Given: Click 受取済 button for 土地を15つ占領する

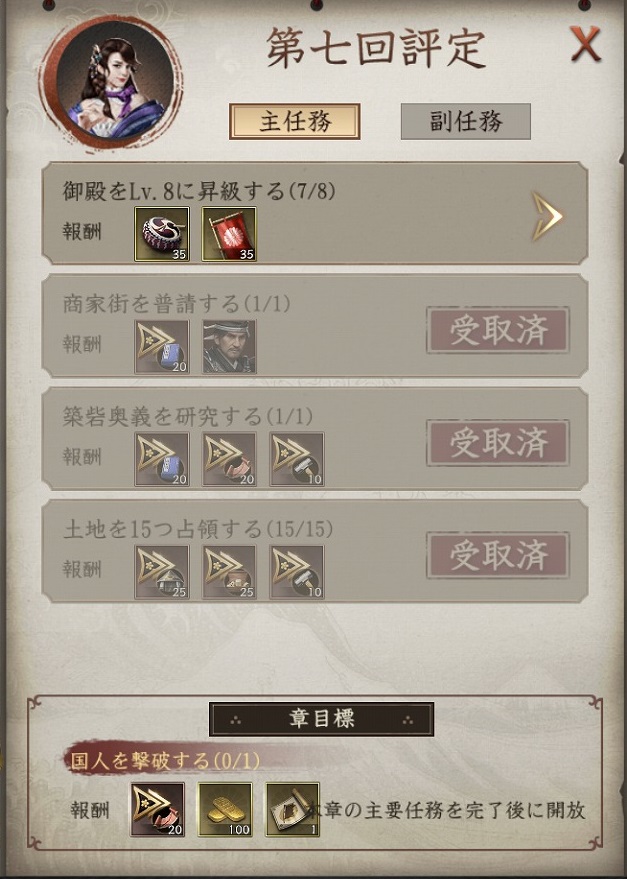Looking at the screenshot, I should [498, 555].
